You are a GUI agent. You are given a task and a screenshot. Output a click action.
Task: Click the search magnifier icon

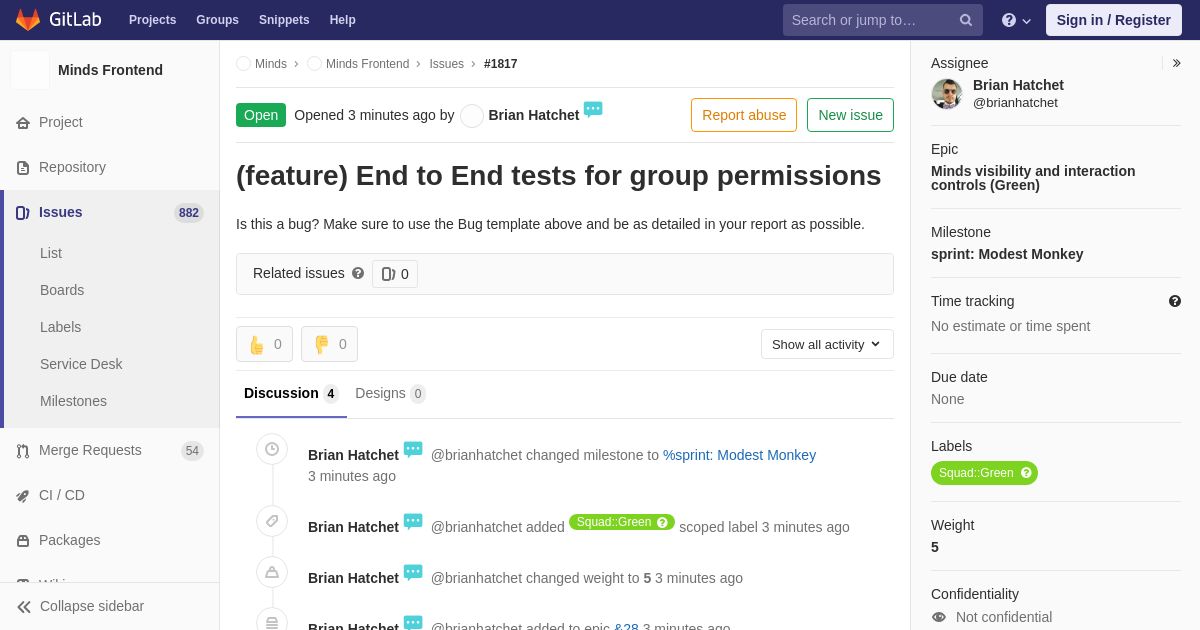pyautogui.click(x=965, y=20)
